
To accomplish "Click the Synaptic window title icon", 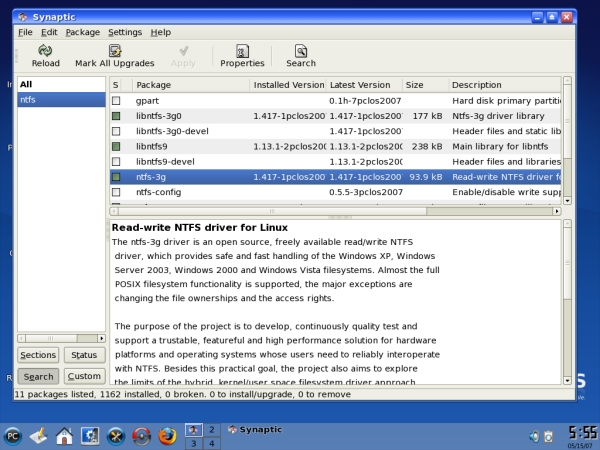I will (x=23, y=17).
